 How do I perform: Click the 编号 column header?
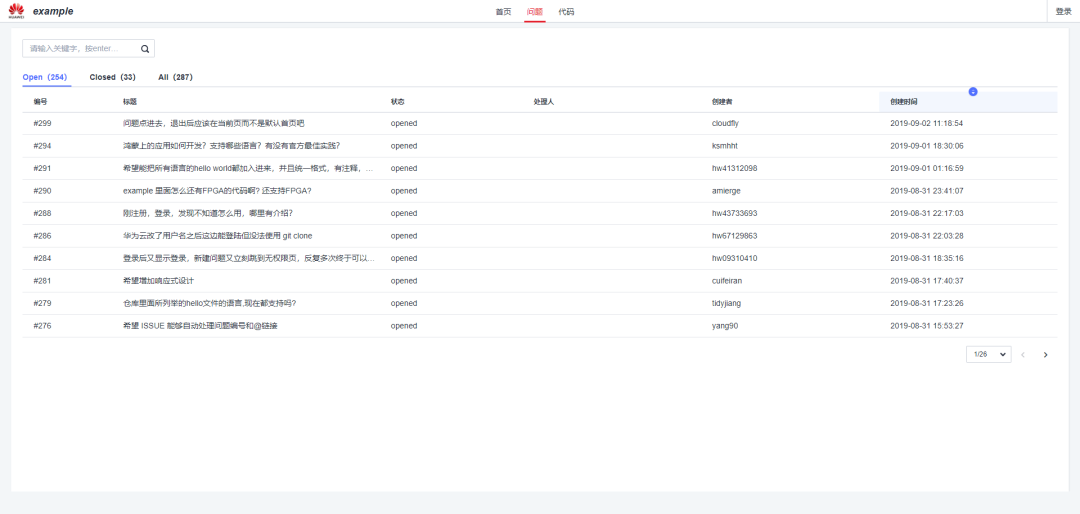coord(40,102)
